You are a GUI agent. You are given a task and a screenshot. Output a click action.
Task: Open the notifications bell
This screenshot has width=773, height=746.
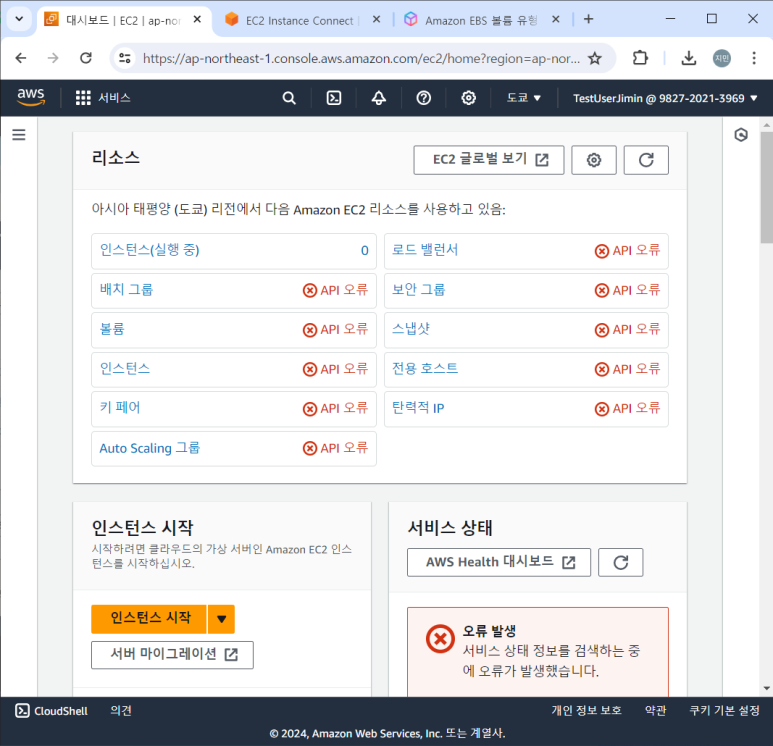pos(379,98)
